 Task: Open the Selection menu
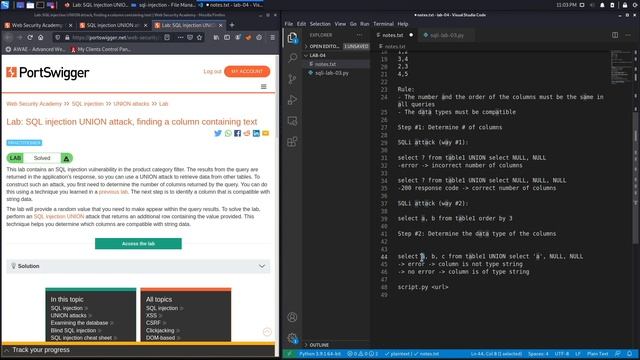320,24
